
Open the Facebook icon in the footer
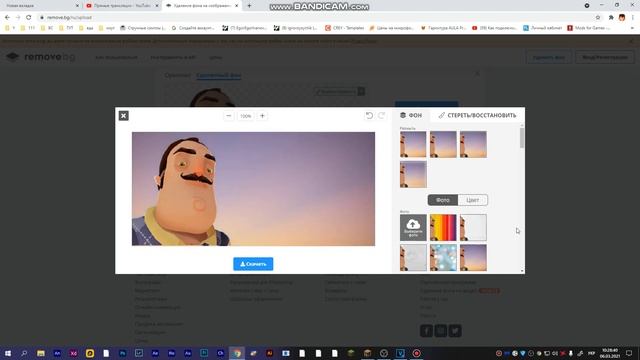point(426,331)
